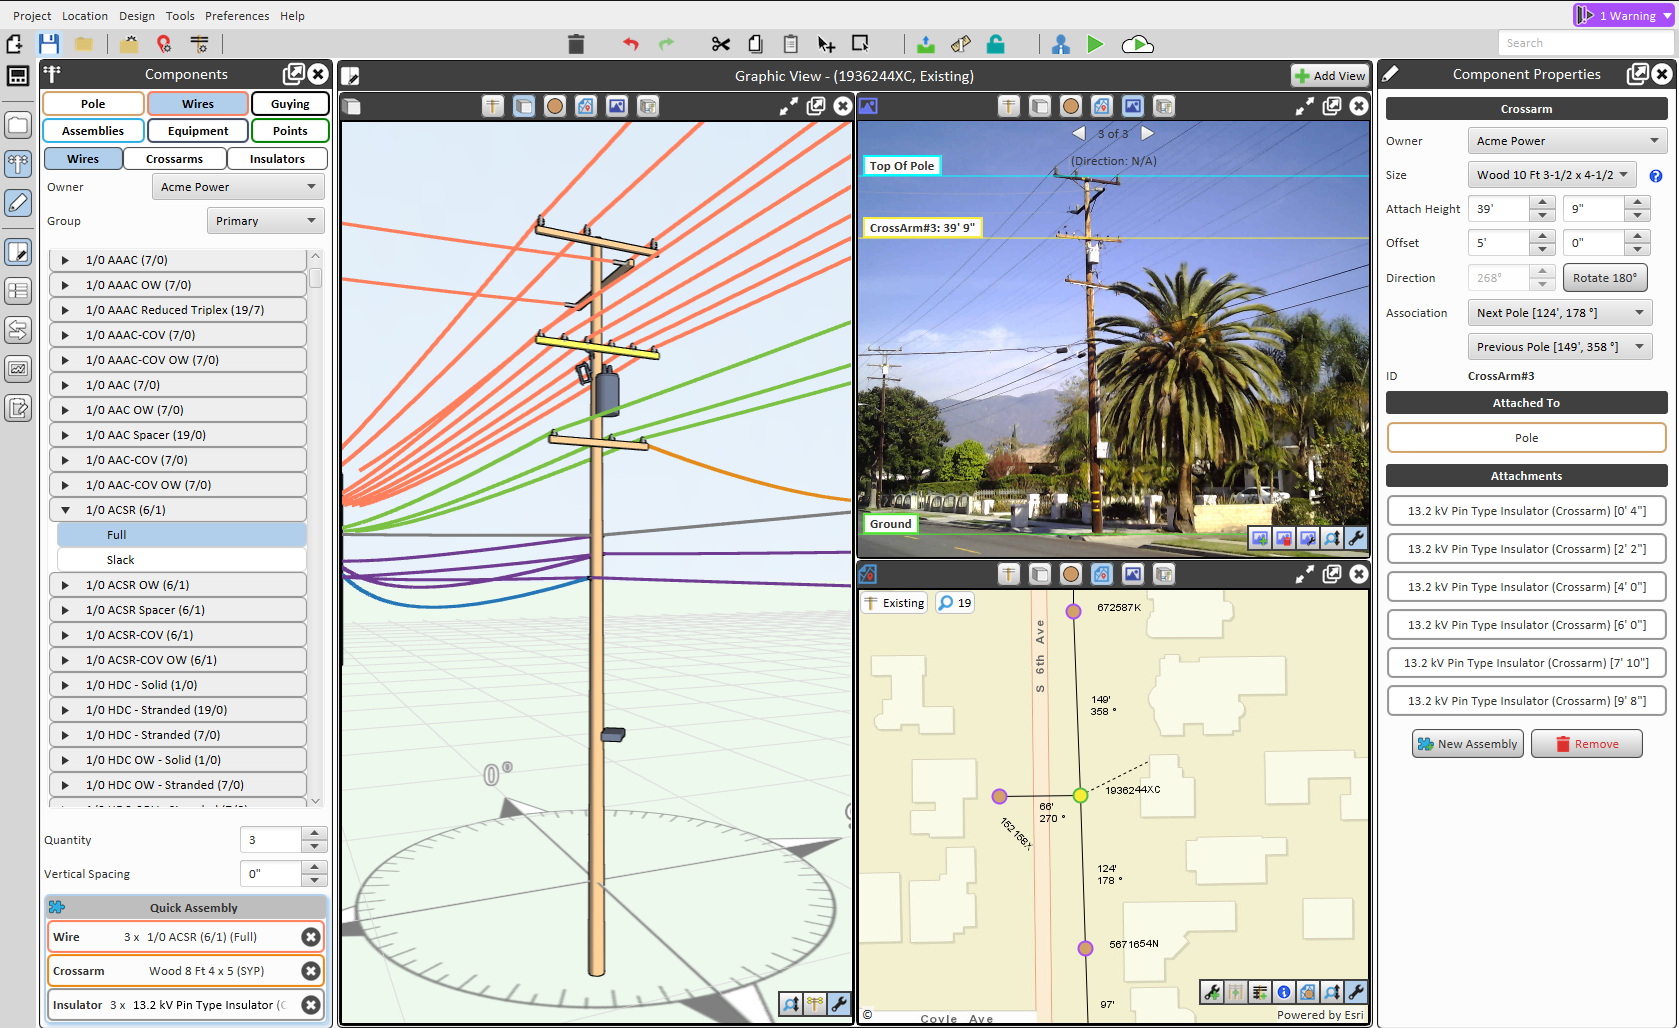
Task: Click the New Assembly button
Action: pos(1467,744)
